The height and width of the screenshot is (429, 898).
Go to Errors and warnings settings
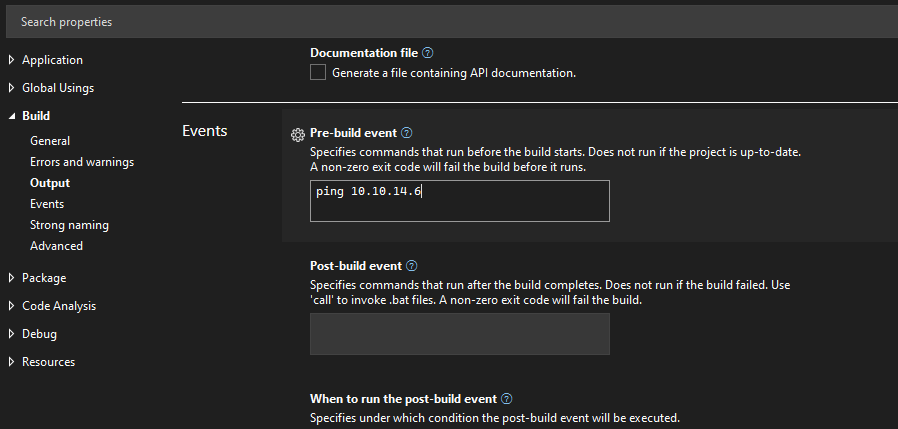click(82, 162)
